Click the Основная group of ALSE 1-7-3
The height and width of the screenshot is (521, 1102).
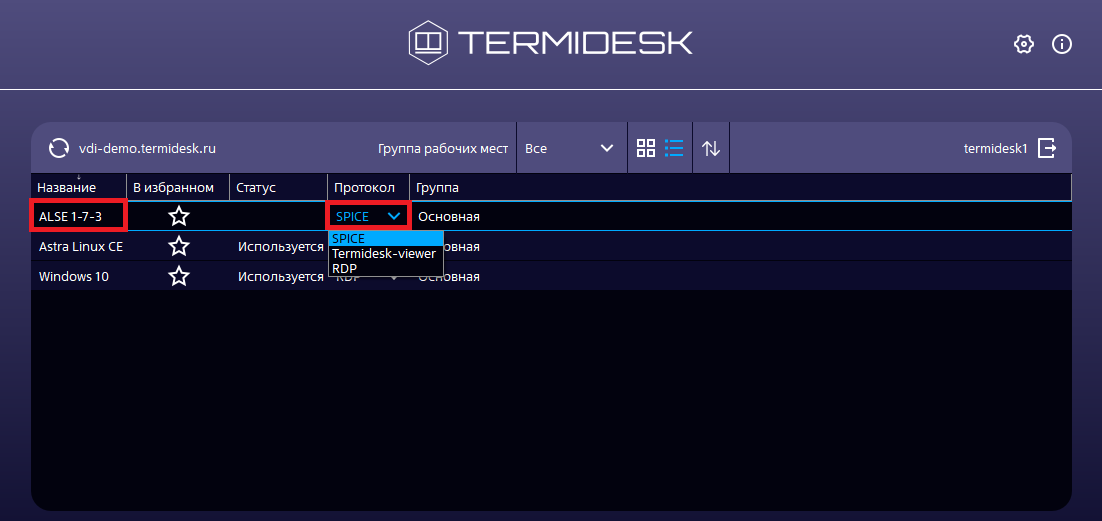point(449,217)
